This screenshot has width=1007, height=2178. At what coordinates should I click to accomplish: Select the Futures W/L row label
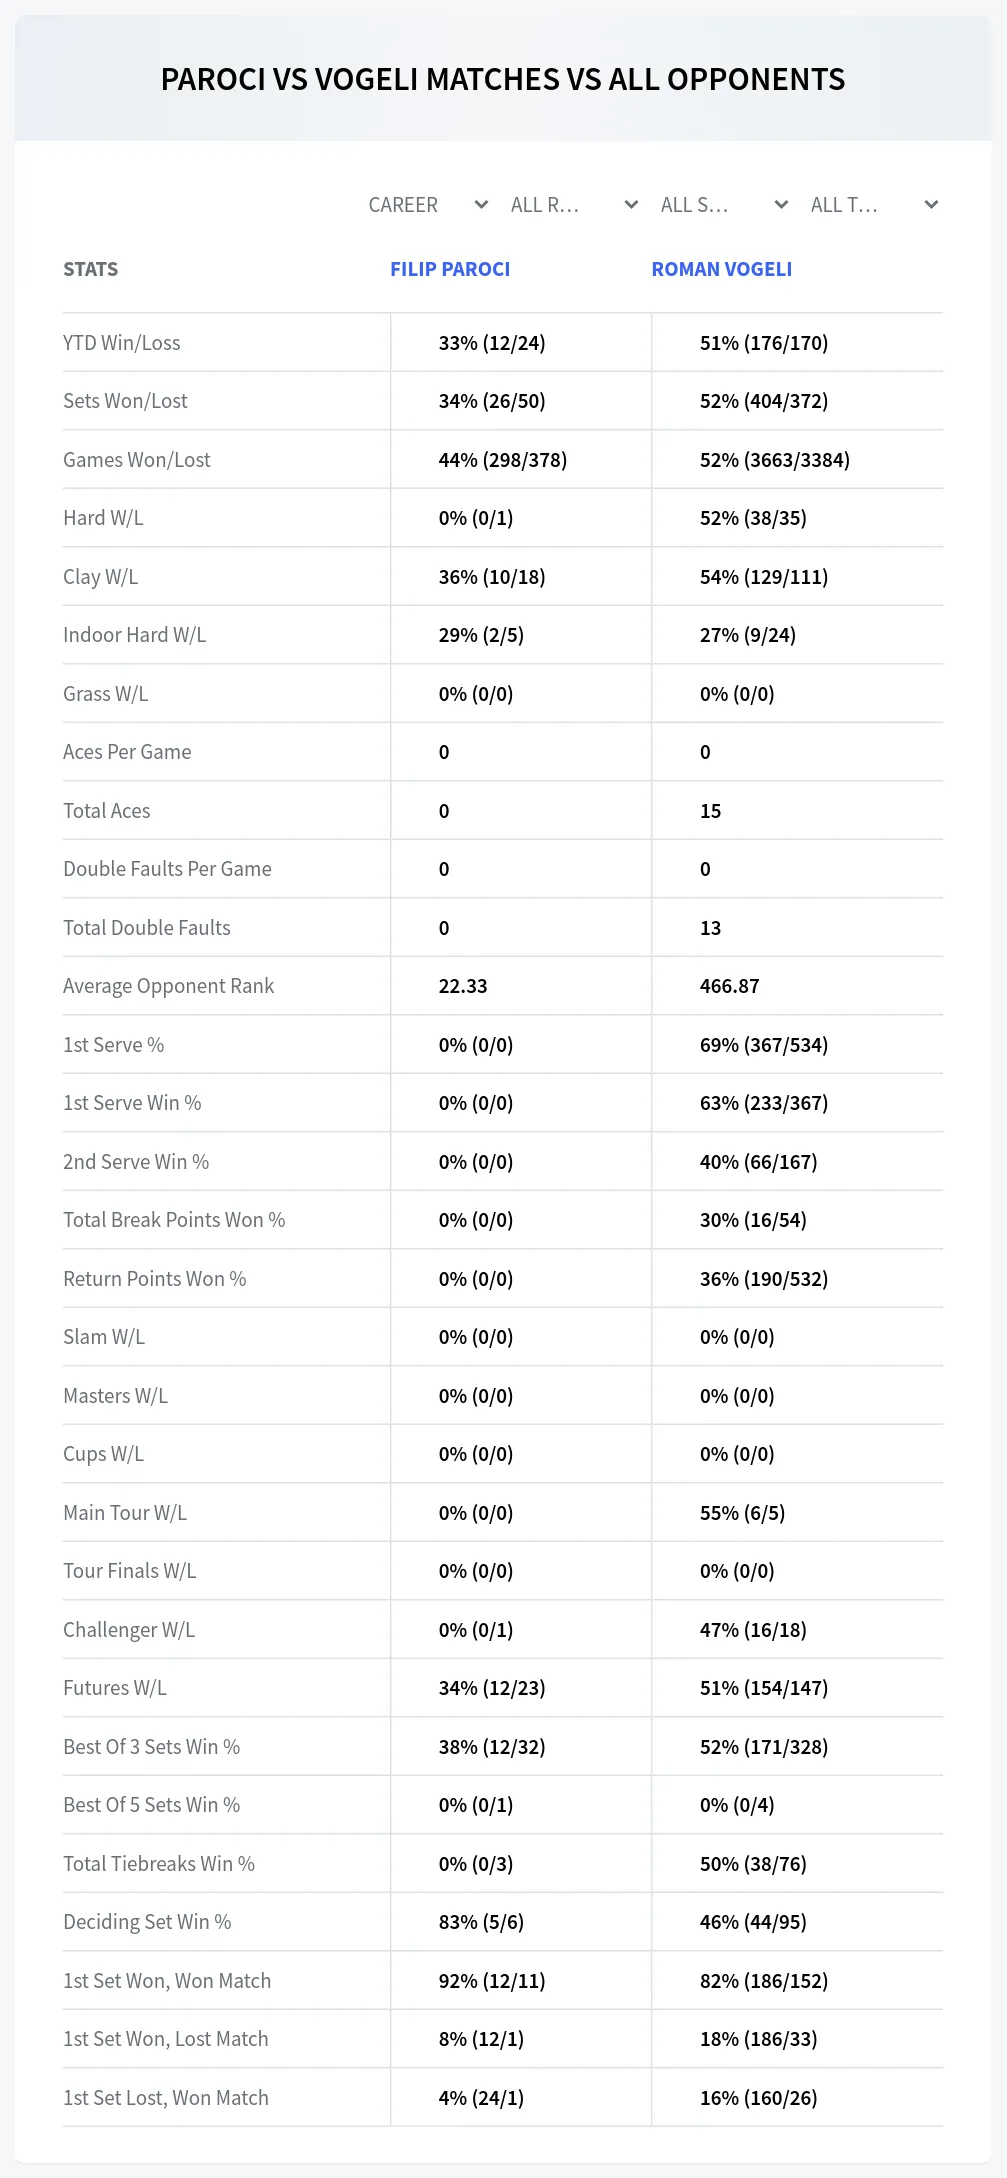pyautogui.click(x=115, y=1688)
